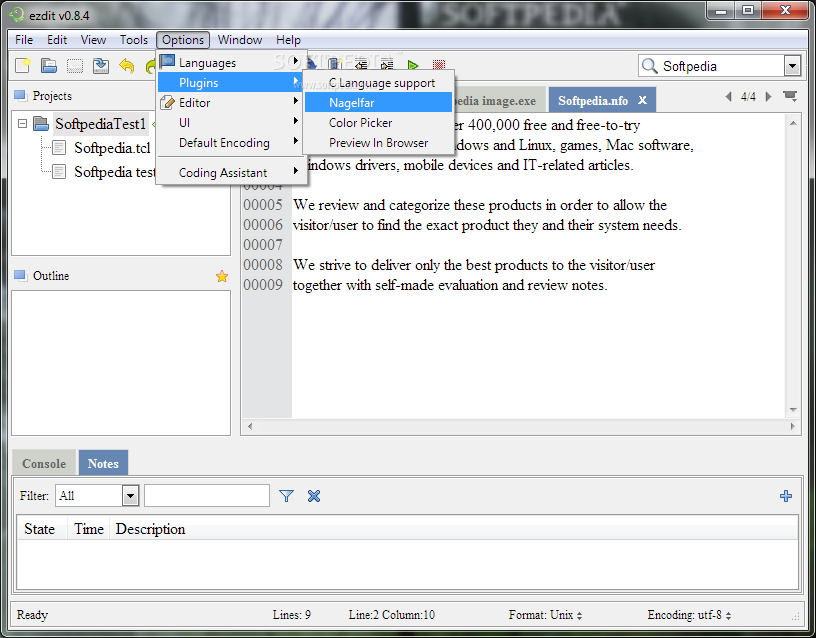Open the Help menu

pyautogui.click(x=288, y=40)
